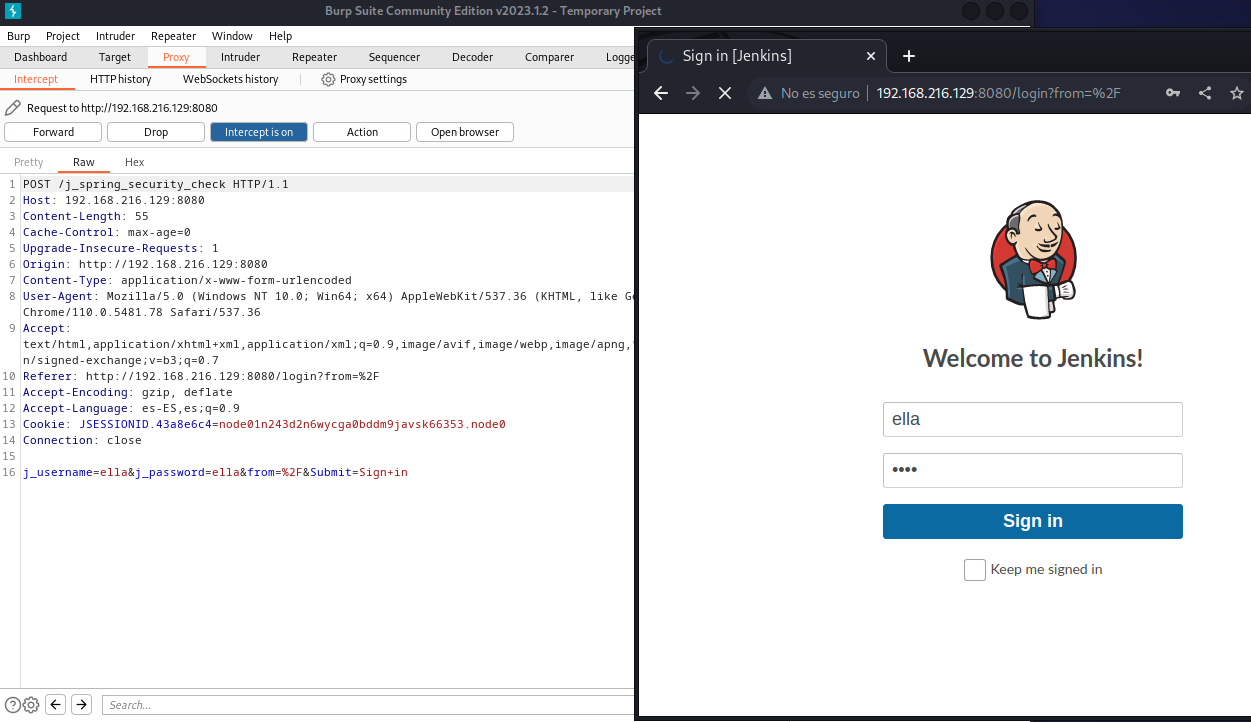Viewport: 1251px width, 722px height.
Task: Click the help question mark icon at bottom
Action: pos(13,704)
